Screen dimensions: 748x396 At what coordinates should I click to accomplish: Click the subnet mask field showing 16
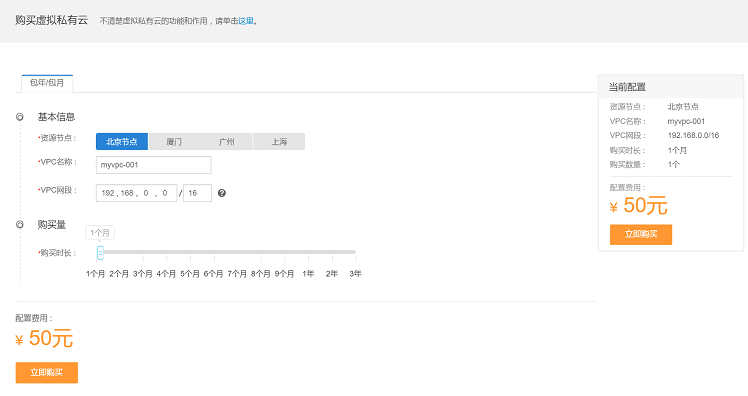[197, 193]
